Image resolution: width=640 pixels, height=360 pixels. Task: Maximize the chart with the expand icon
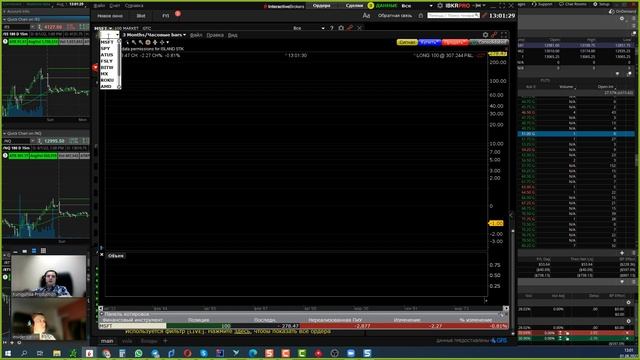point(504,35)
